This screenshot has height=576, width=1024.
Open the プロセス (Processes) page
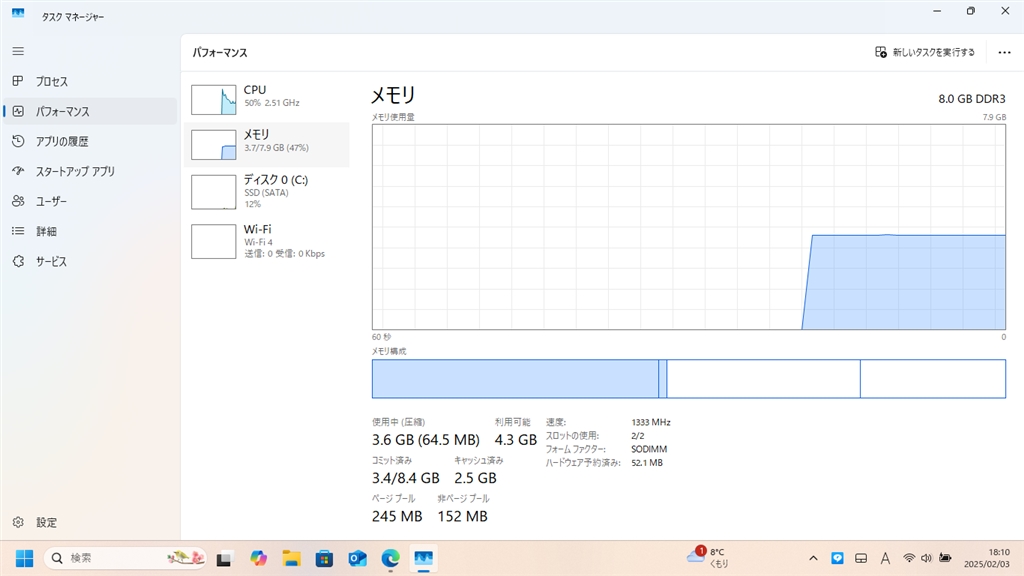90,82
